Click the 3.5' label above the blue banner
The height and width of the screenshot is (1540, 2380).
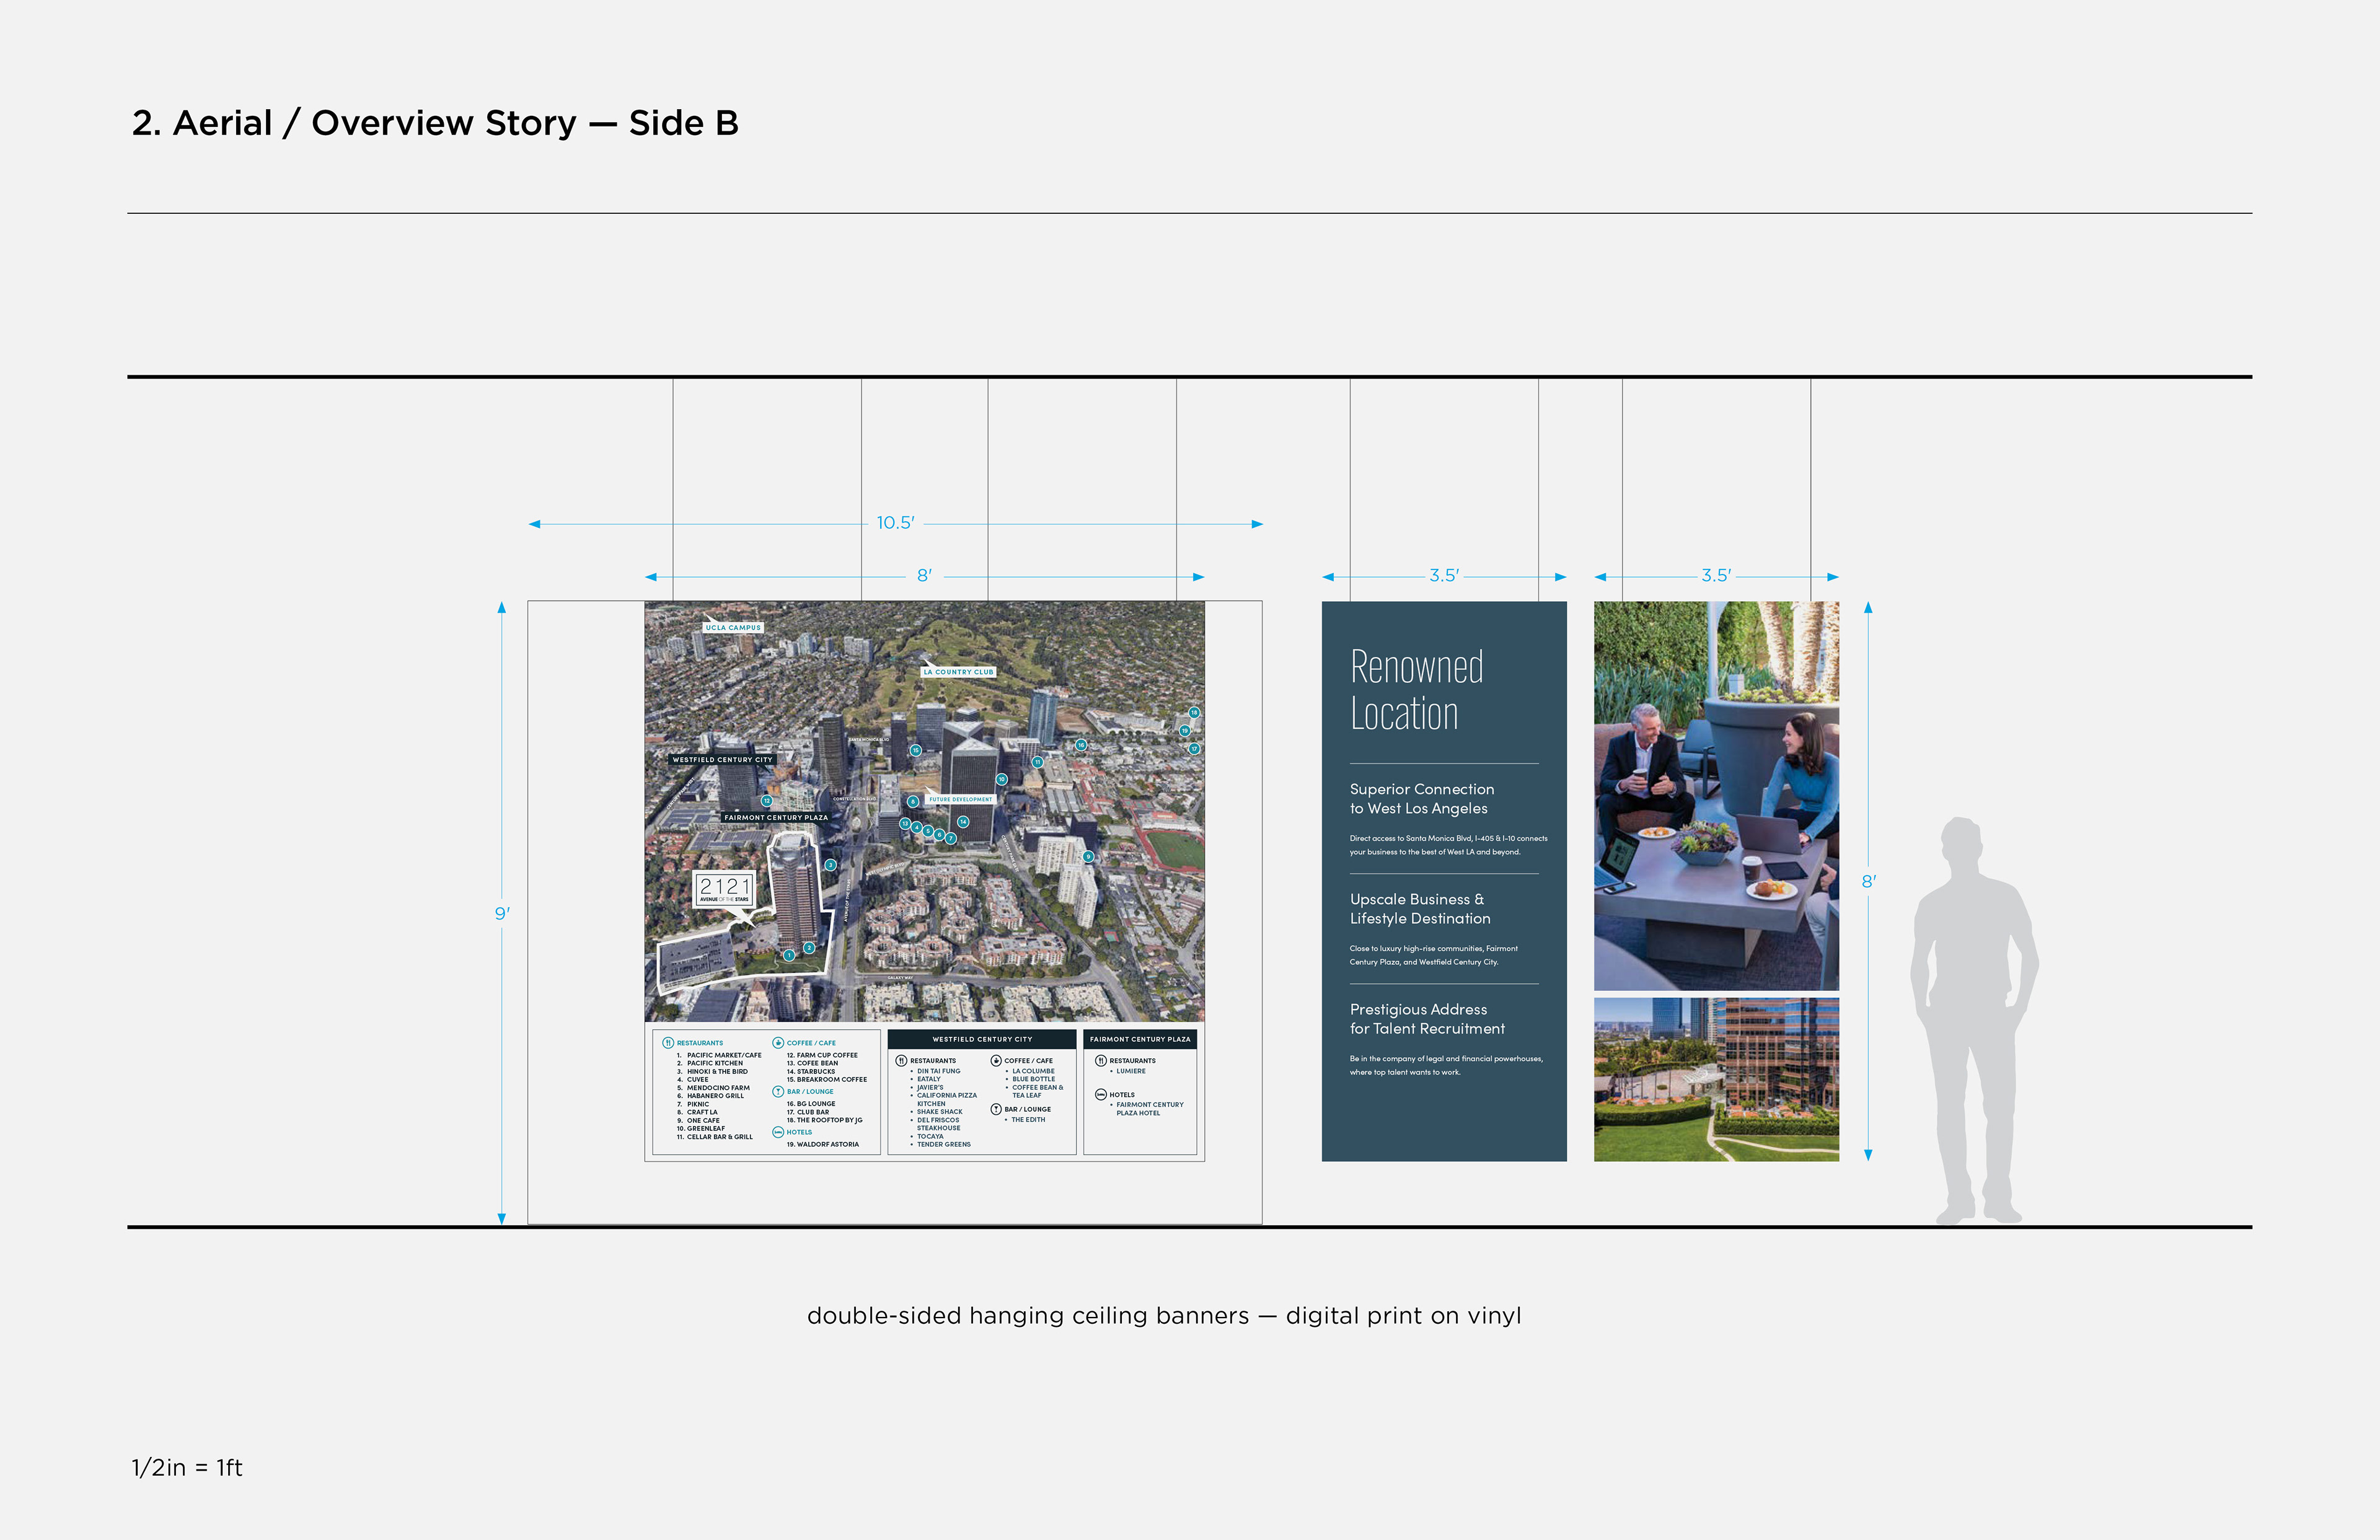click(1444, 576)
